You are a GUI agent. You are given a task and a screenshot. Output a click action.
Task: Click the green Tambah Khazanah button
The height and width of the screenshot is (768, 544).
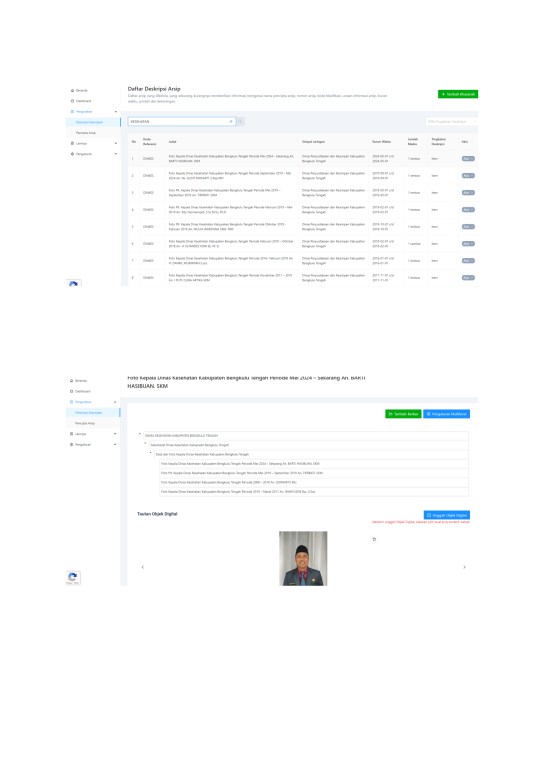point(458,94)
